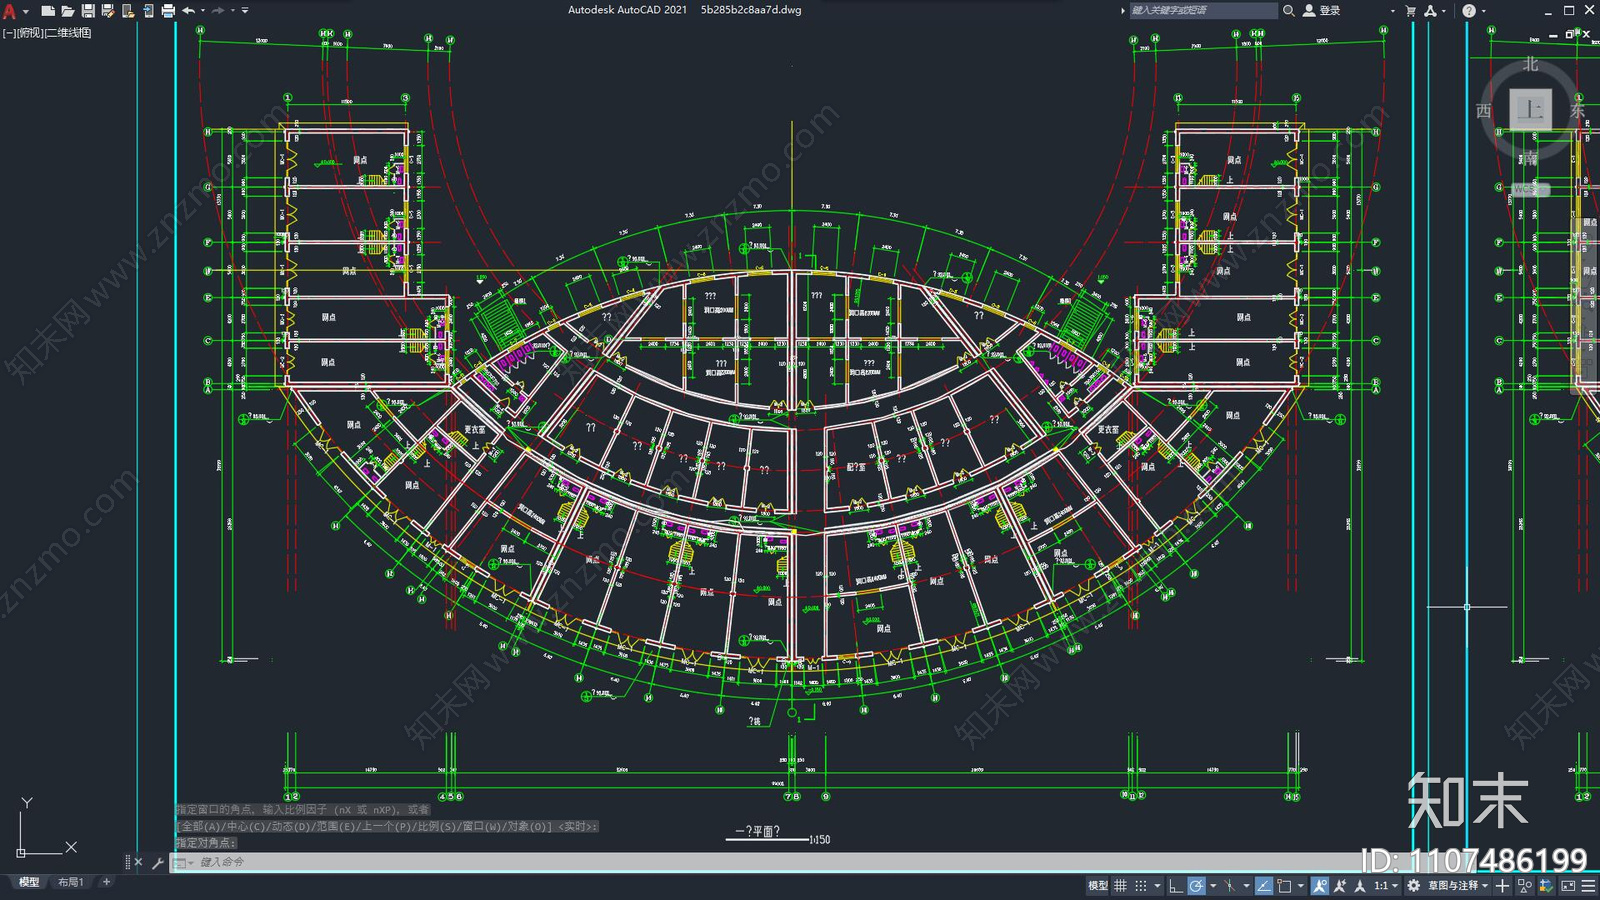Screen dimensions: 1600x900
Task: Close the command line window
Action: pos(138,862)
